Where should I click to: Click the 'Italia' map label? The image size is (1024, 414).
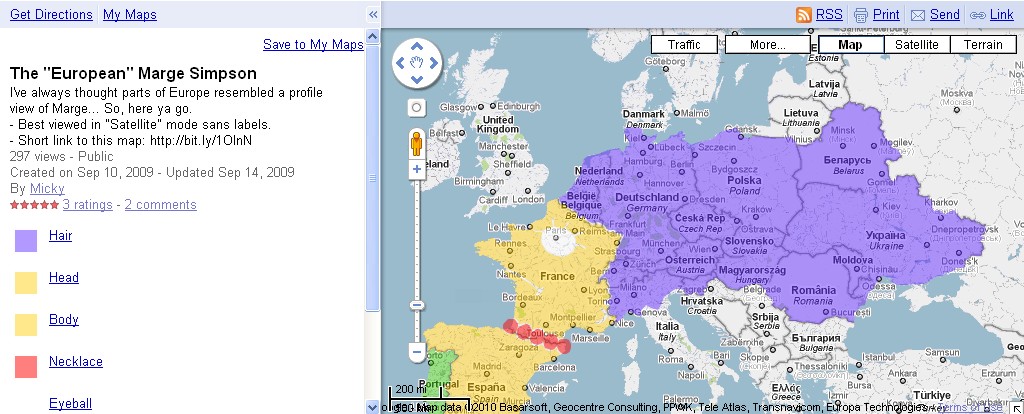click(667, 326)
